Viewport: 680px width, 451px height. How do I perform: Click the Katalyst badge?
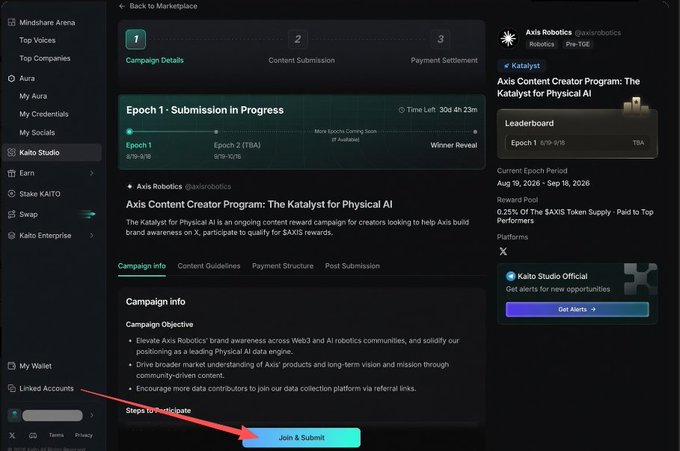point(522,66)
